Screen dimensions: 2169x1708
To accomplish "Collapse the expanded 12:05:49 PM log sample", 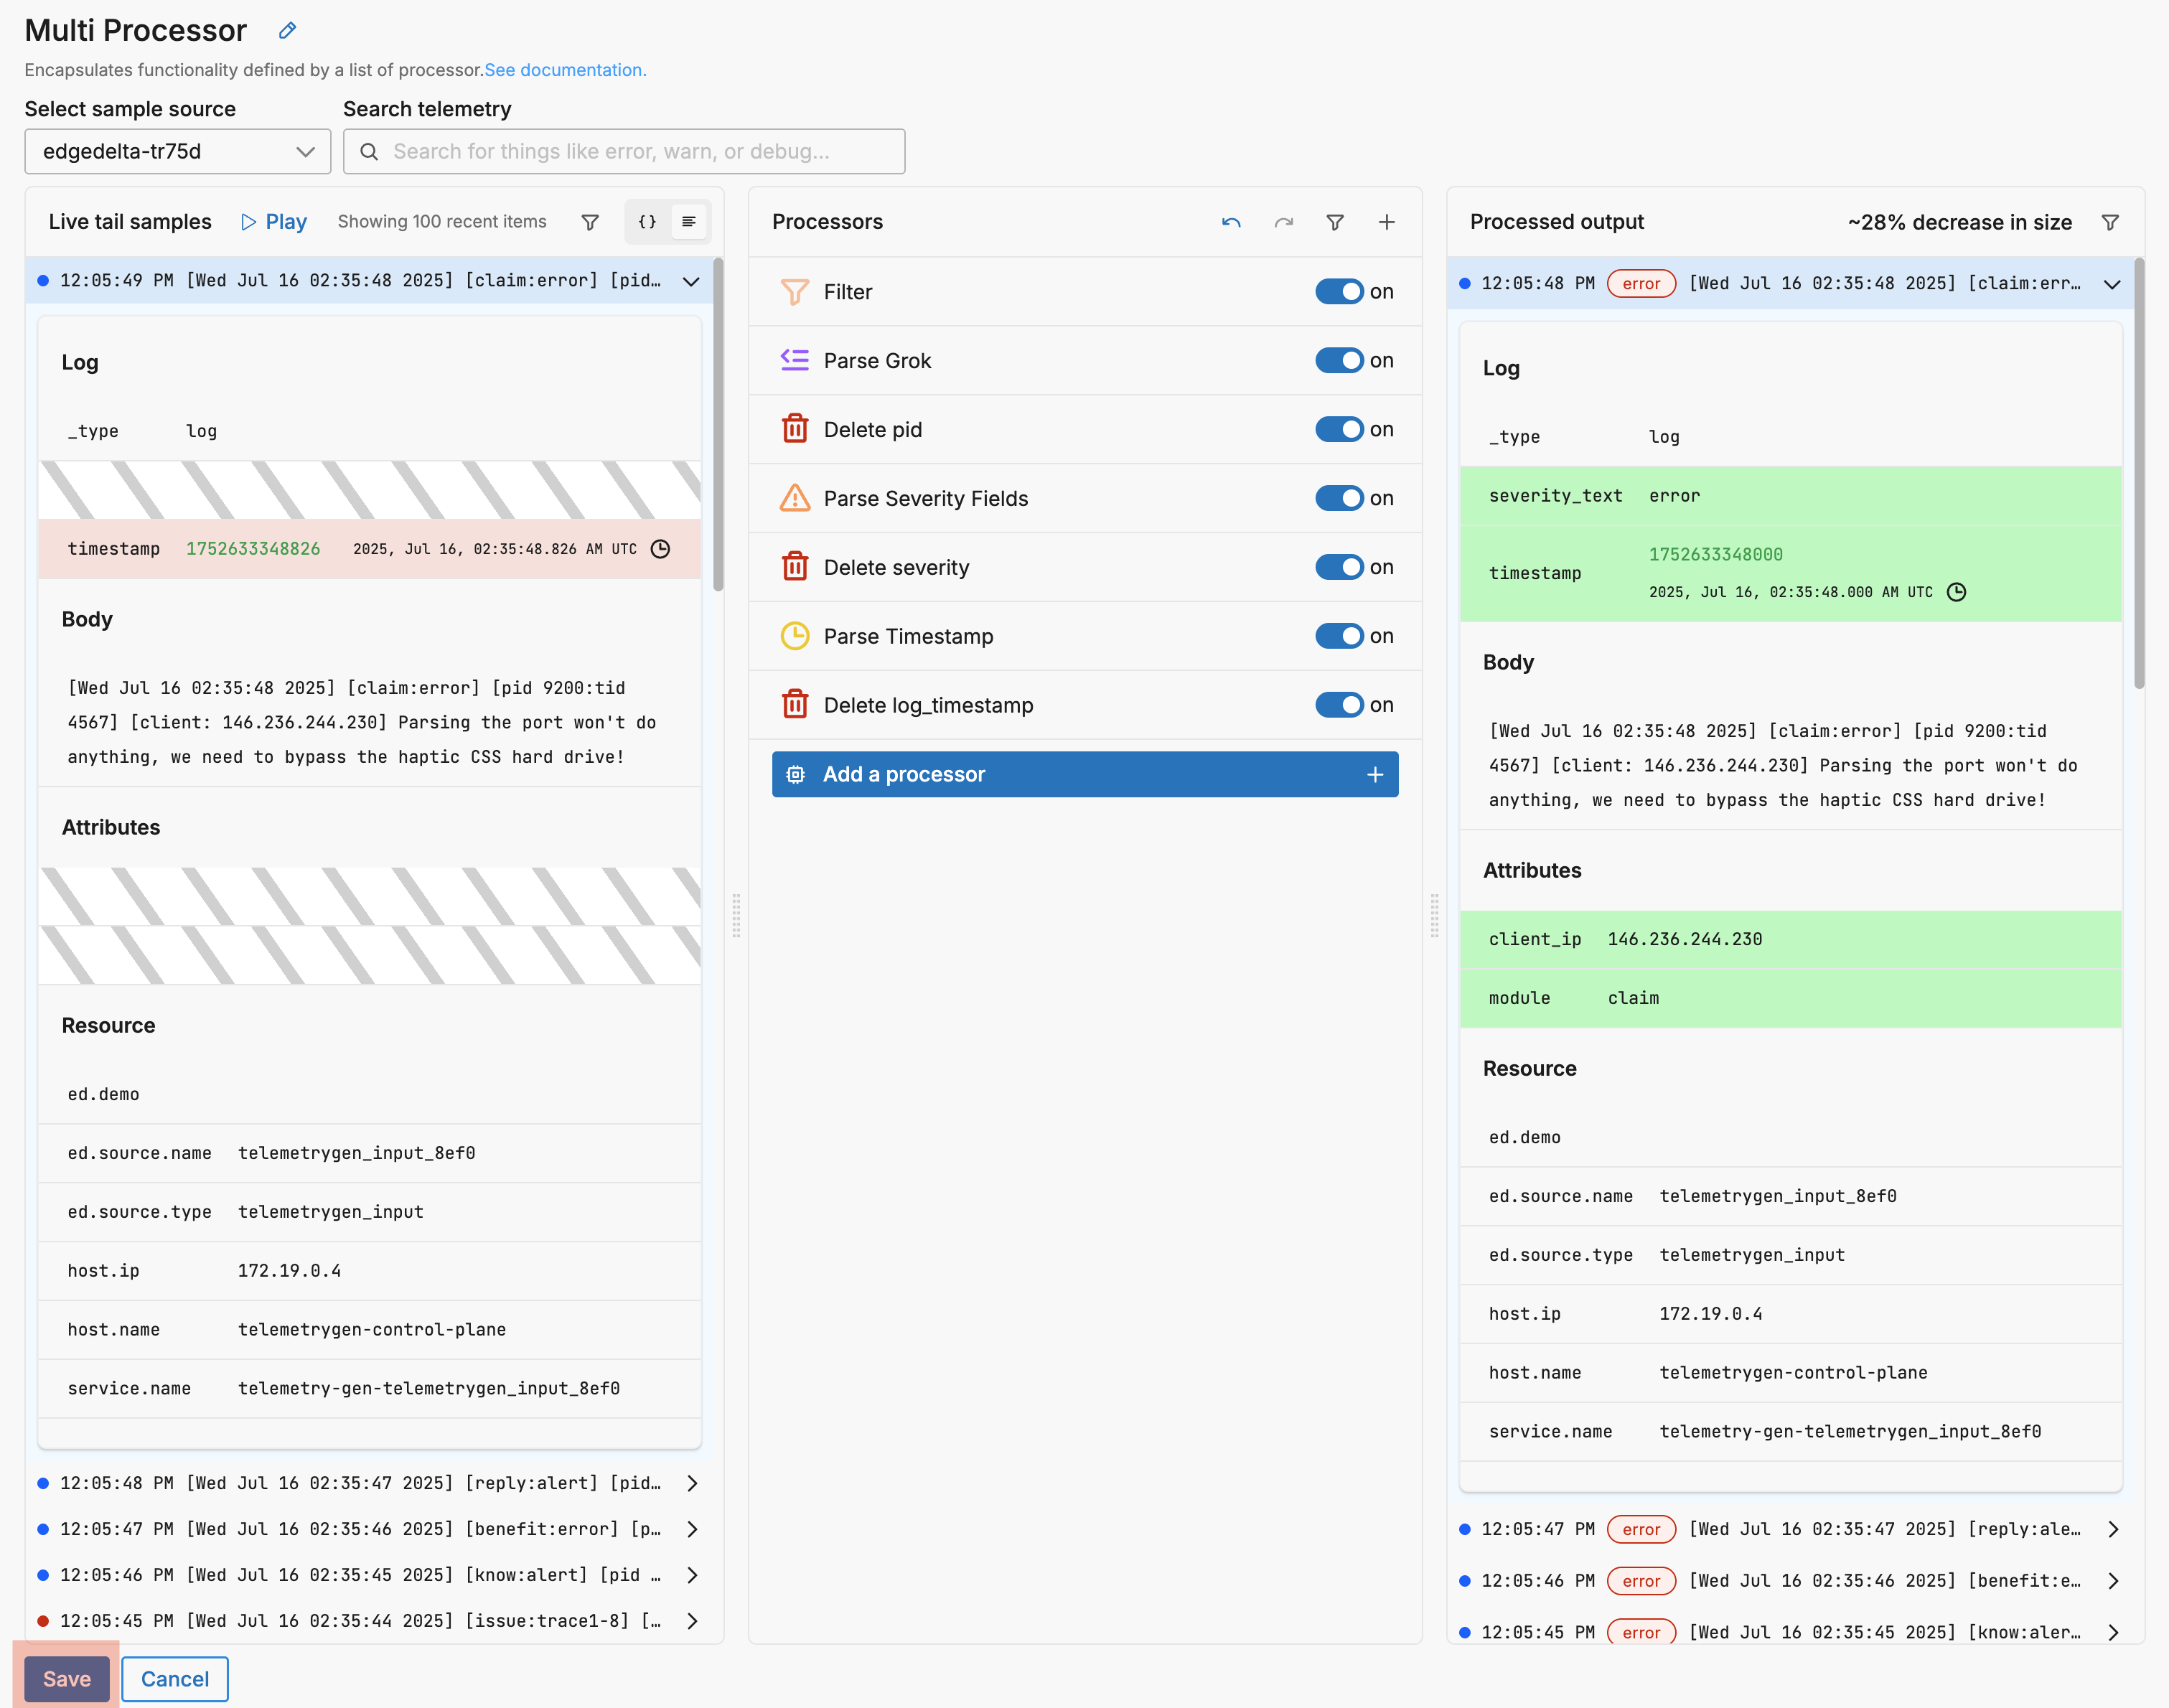I will coord(691,281).
